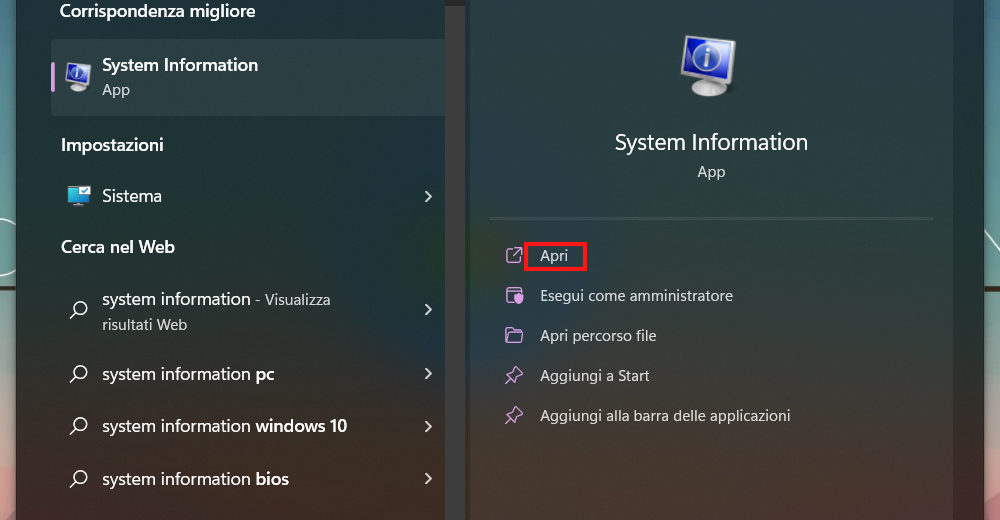Choose Aggiungi alla barra delle applicazioni
This screenshot has width=1000, height=520.
tap(665, 415)
